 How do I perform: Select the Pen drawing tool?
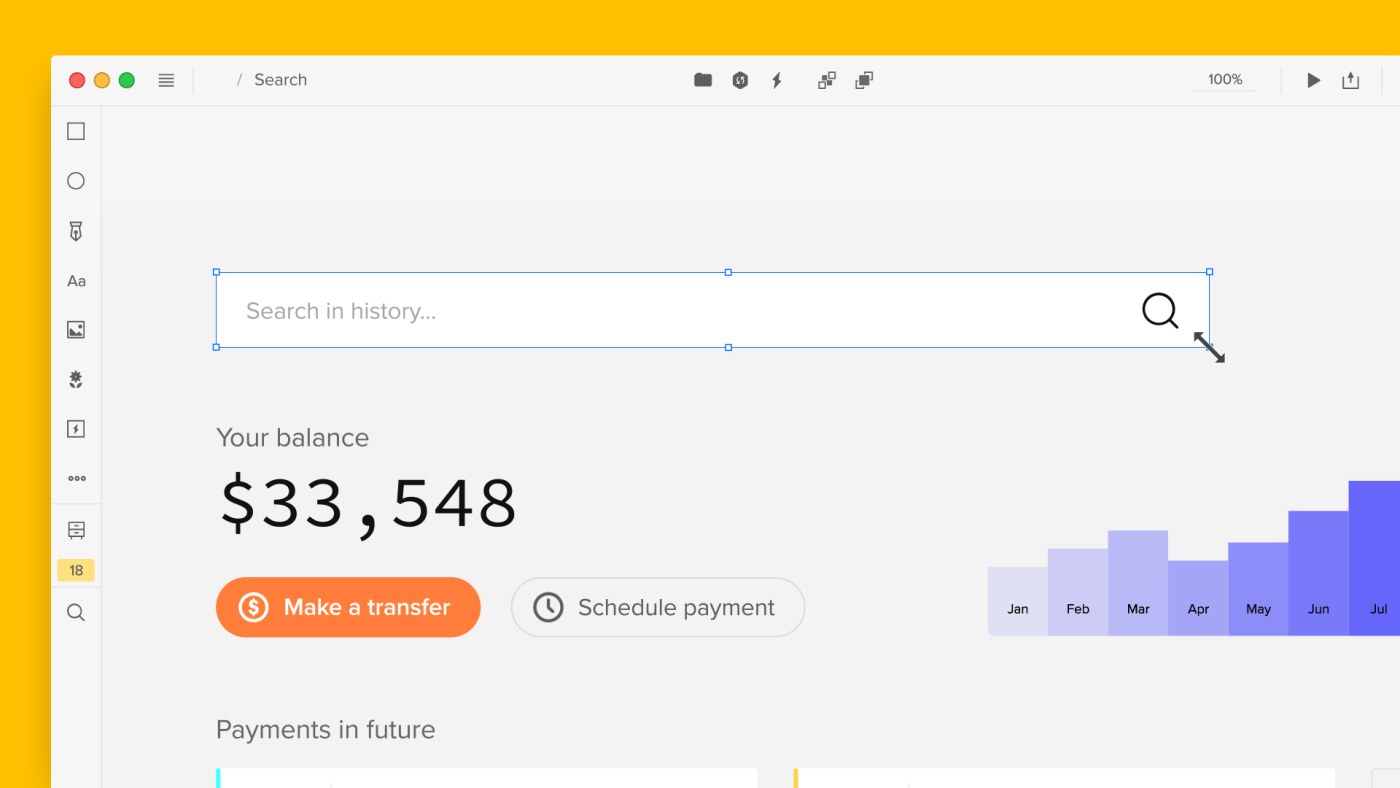pos(76,231)
